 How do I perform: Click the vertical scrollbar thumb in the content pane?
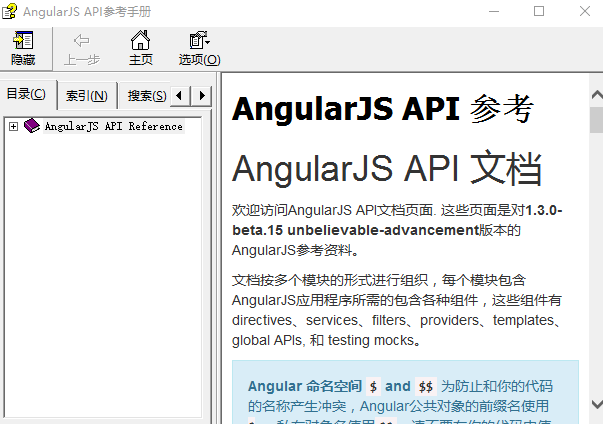point(595,120)
